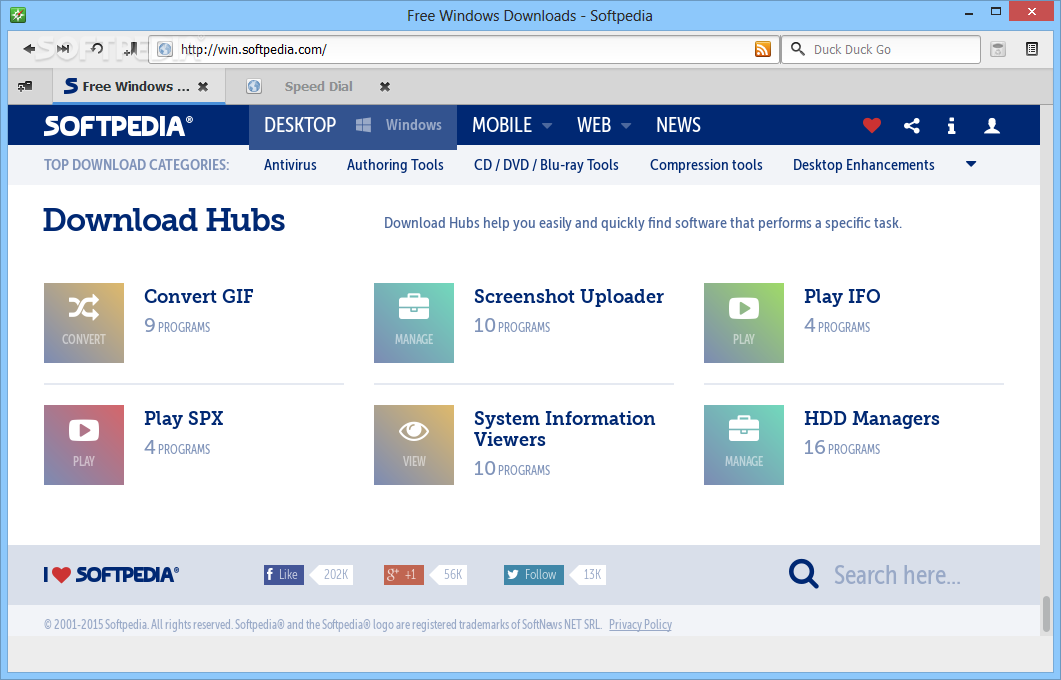Click the 9 PROGRAMS text

pyautogui.click(x=177, y=326)
